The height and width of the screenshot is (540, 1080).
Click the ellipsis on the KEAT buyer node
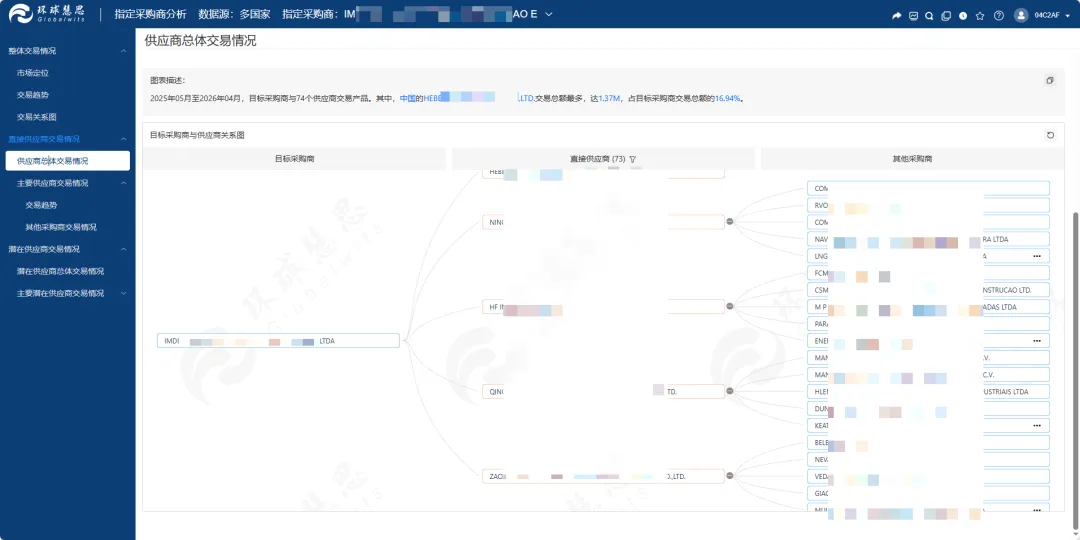[1037, 426]
